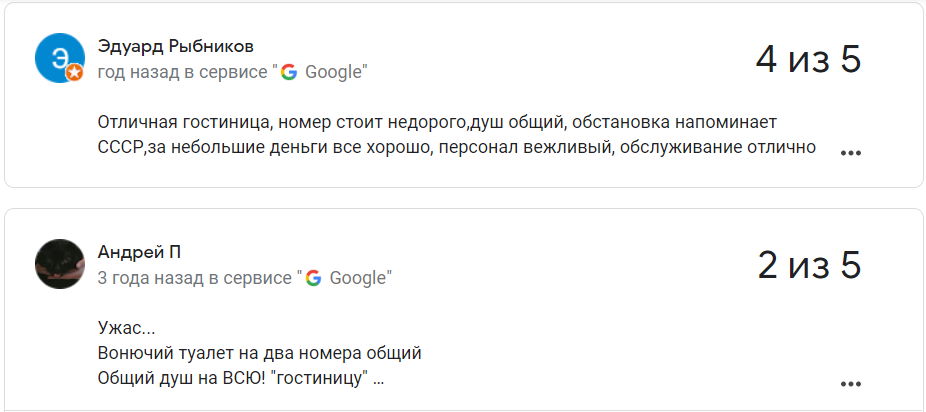Viewport: 926px width, 412px height.
Task: Open the three-dot menu on Андрей П's review
Action: pos(851,384)
